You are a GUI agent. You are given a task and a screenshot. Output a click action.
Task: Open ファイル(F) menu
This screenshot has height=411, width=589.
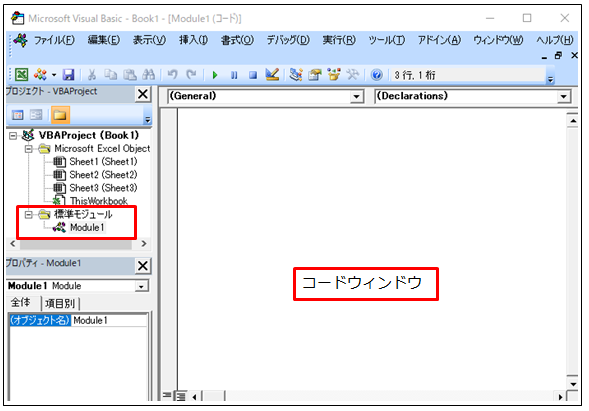coord(54,40)
